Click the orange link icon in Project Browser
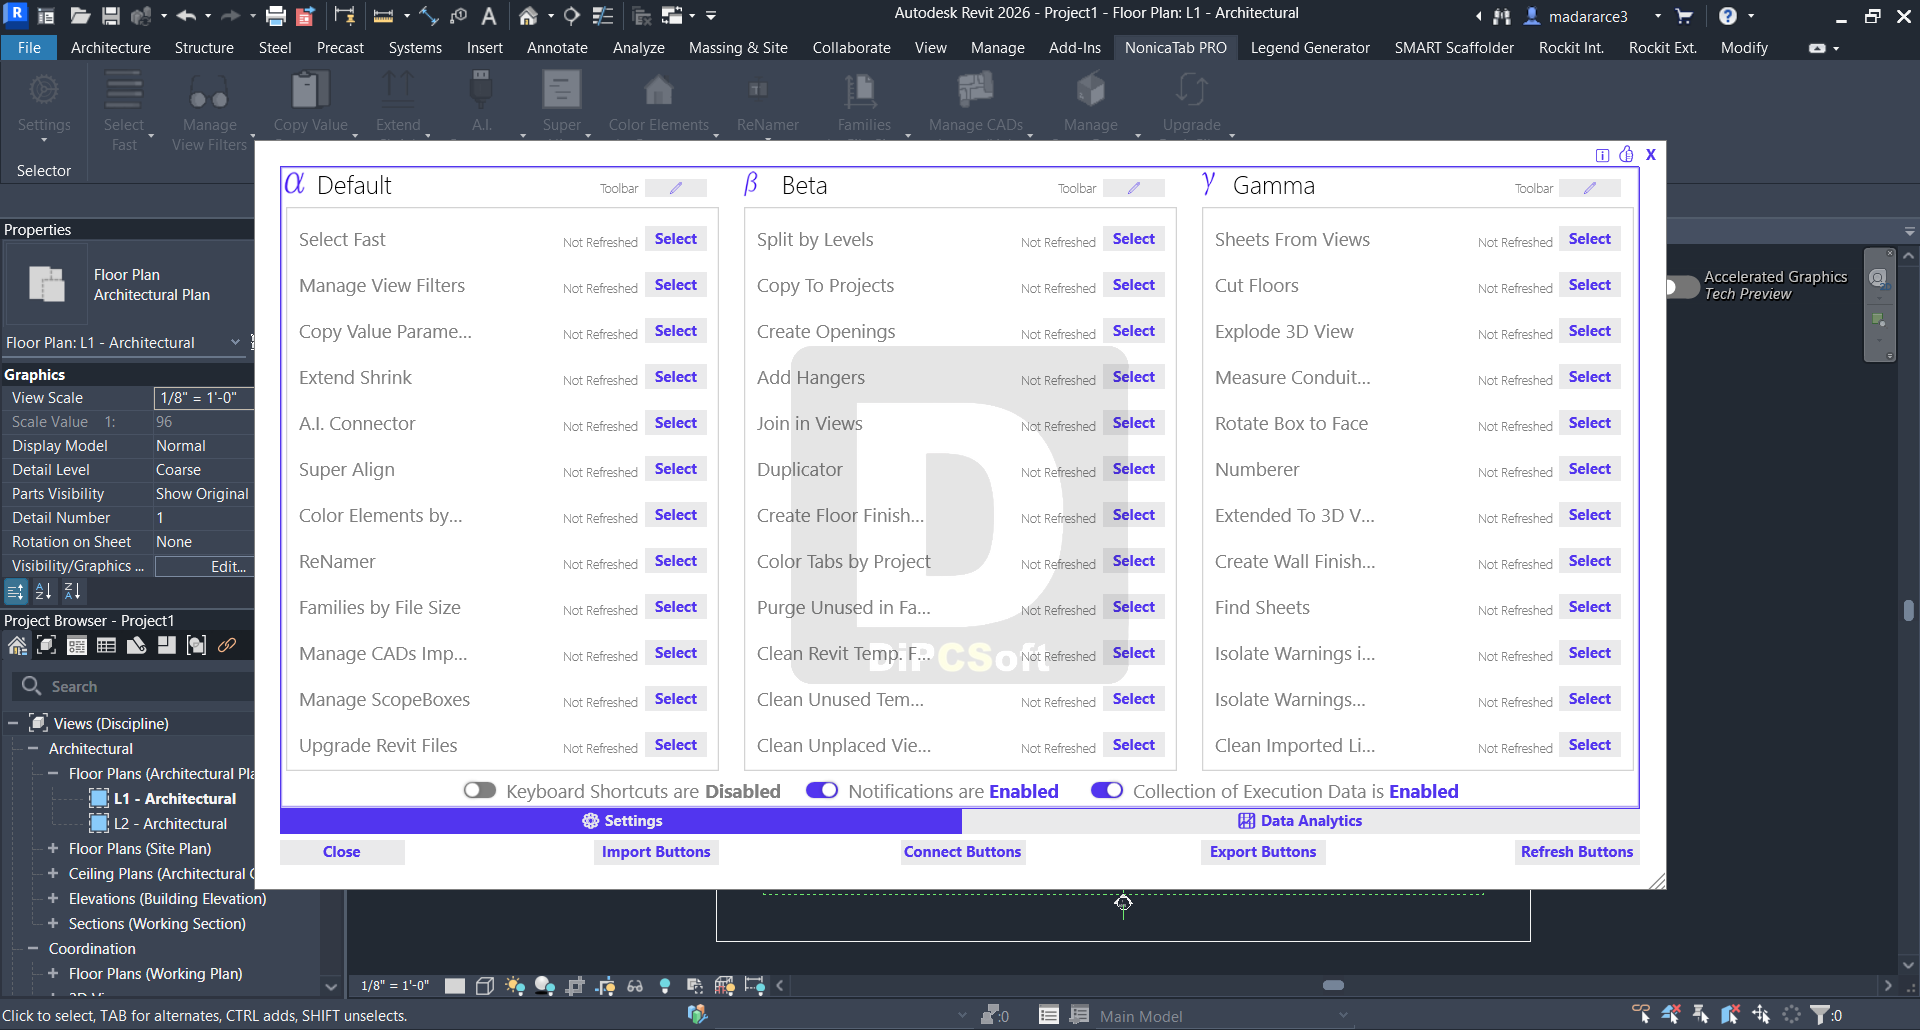1920x1030 pixels. coord(227,646)
